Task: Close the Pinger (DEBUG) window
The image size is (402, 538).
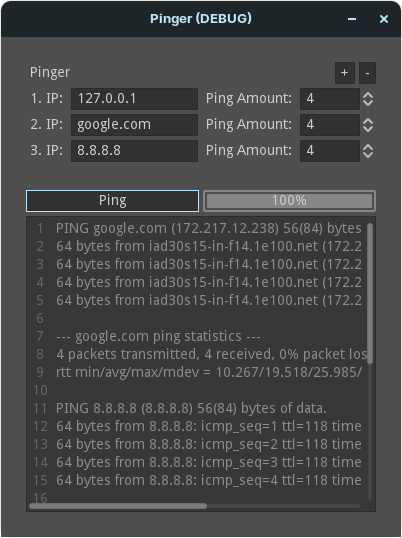Action: 384,19
